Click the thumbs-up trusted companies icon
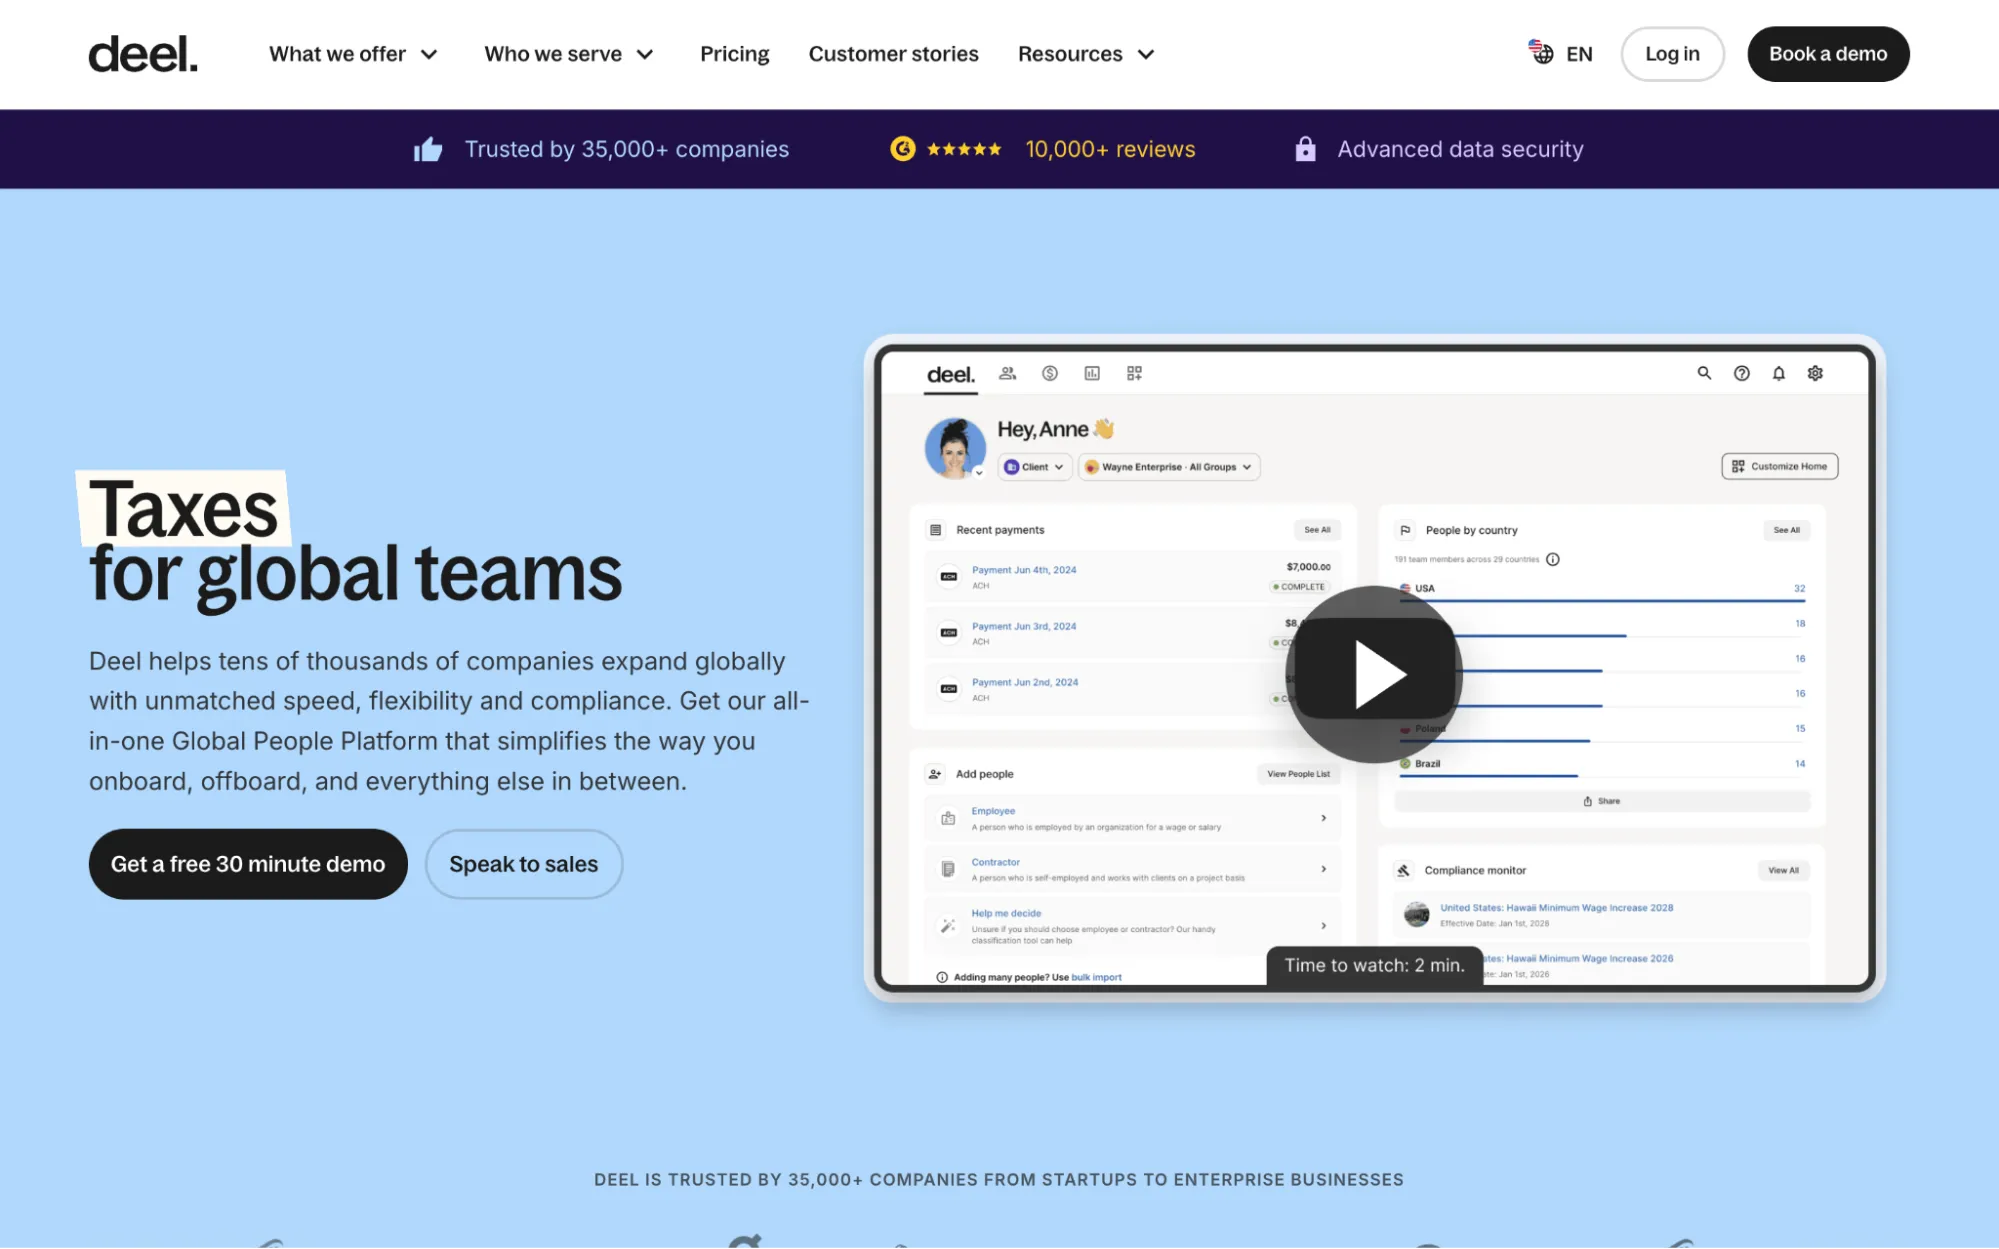 [x=428, y=150]
